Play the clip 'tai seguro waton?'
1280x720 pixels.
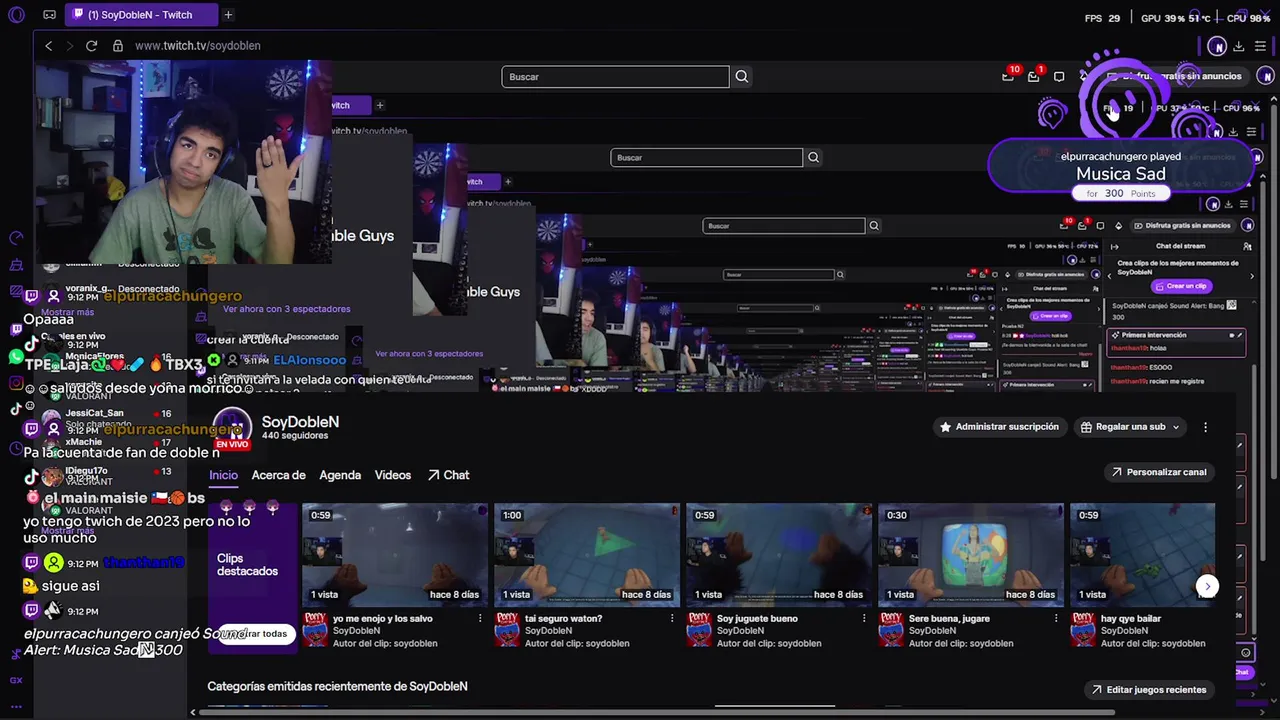point(587,554)
